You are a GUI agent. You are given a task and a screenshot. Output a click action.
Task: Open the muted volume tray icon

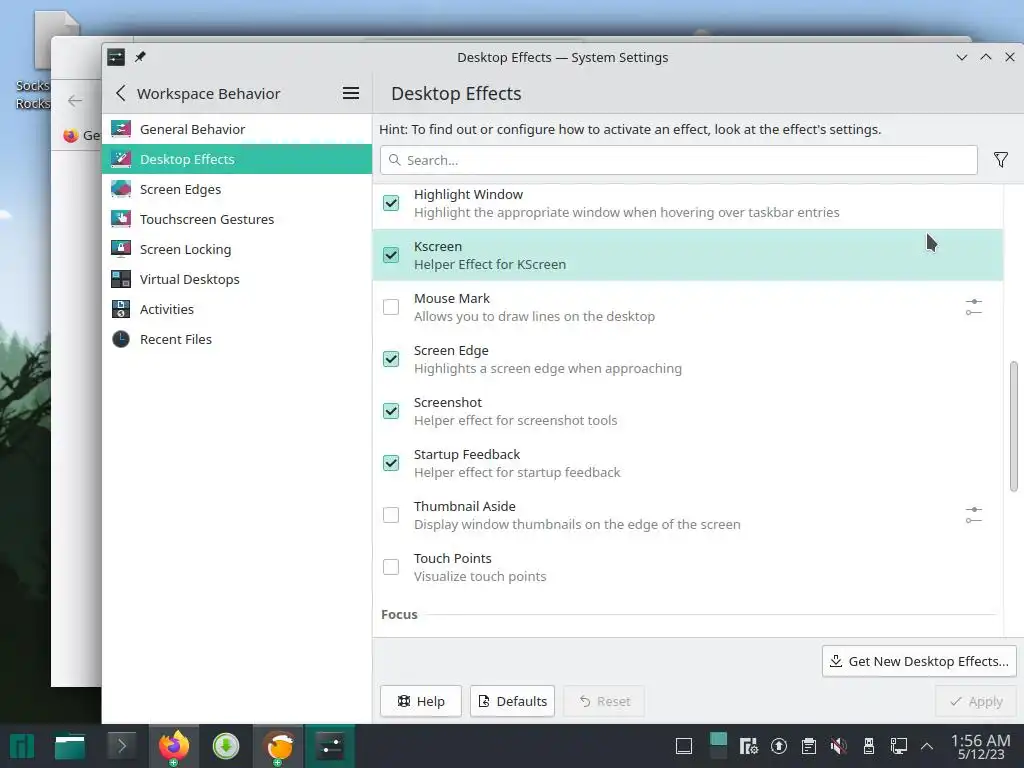pyautogui.click(x=839, y=746)
